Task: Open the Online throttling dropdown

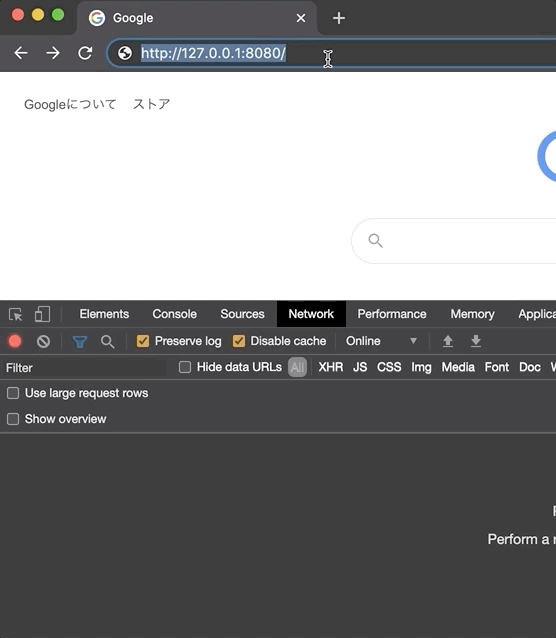Action: [x=382, y=341]
